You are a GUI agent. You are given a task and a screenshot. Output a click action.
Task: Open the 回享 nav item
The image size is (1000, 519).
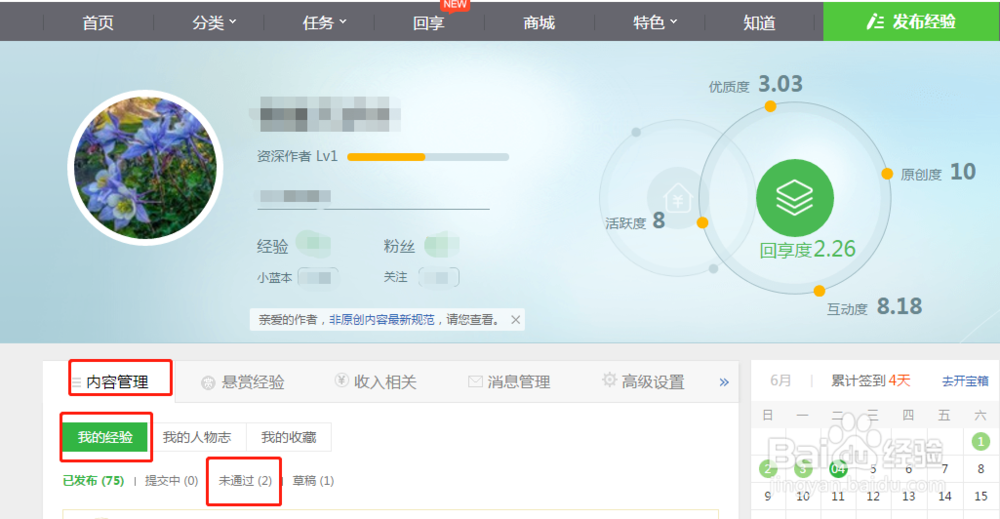pyautogui.click(x=429, y=23)
